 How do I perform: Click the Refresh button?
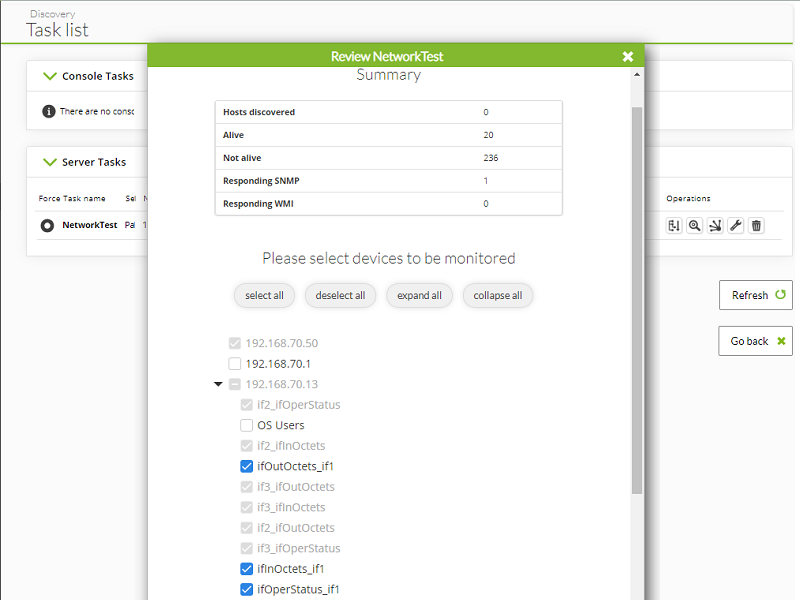tap(756, 295)
